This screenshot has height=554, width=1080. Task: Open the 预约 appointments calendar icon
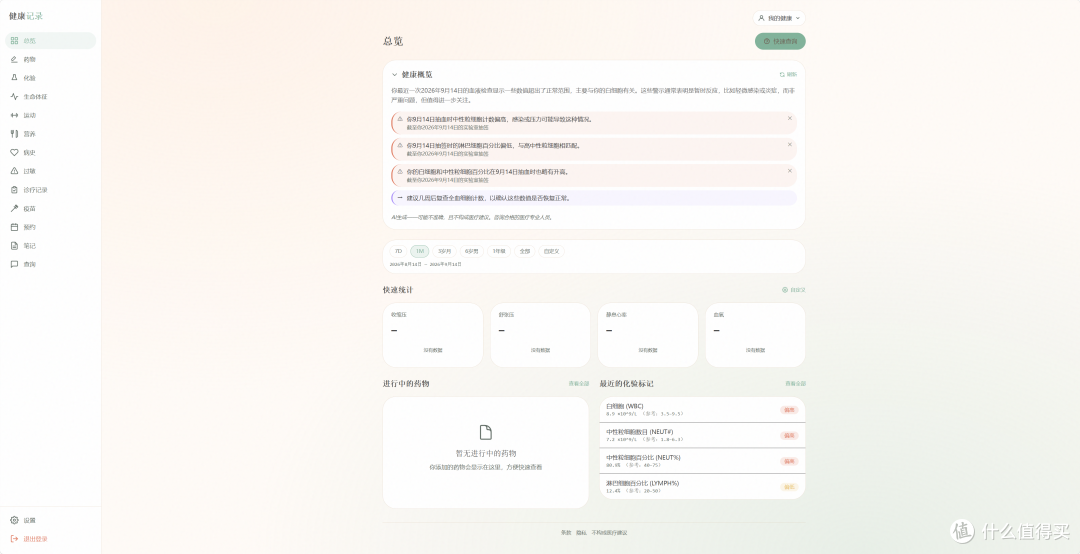pos(14,227)
